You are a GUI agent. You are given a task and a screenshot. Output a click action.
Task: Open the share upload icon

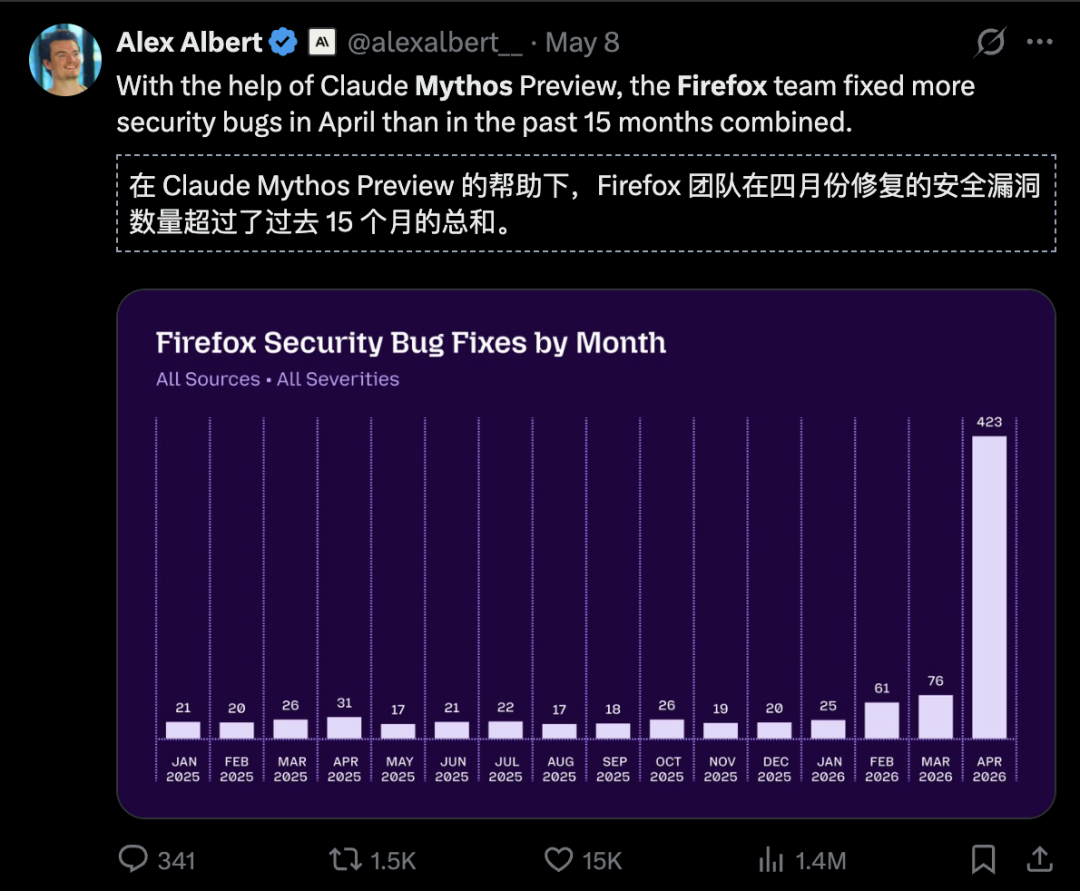(1040, 859)
